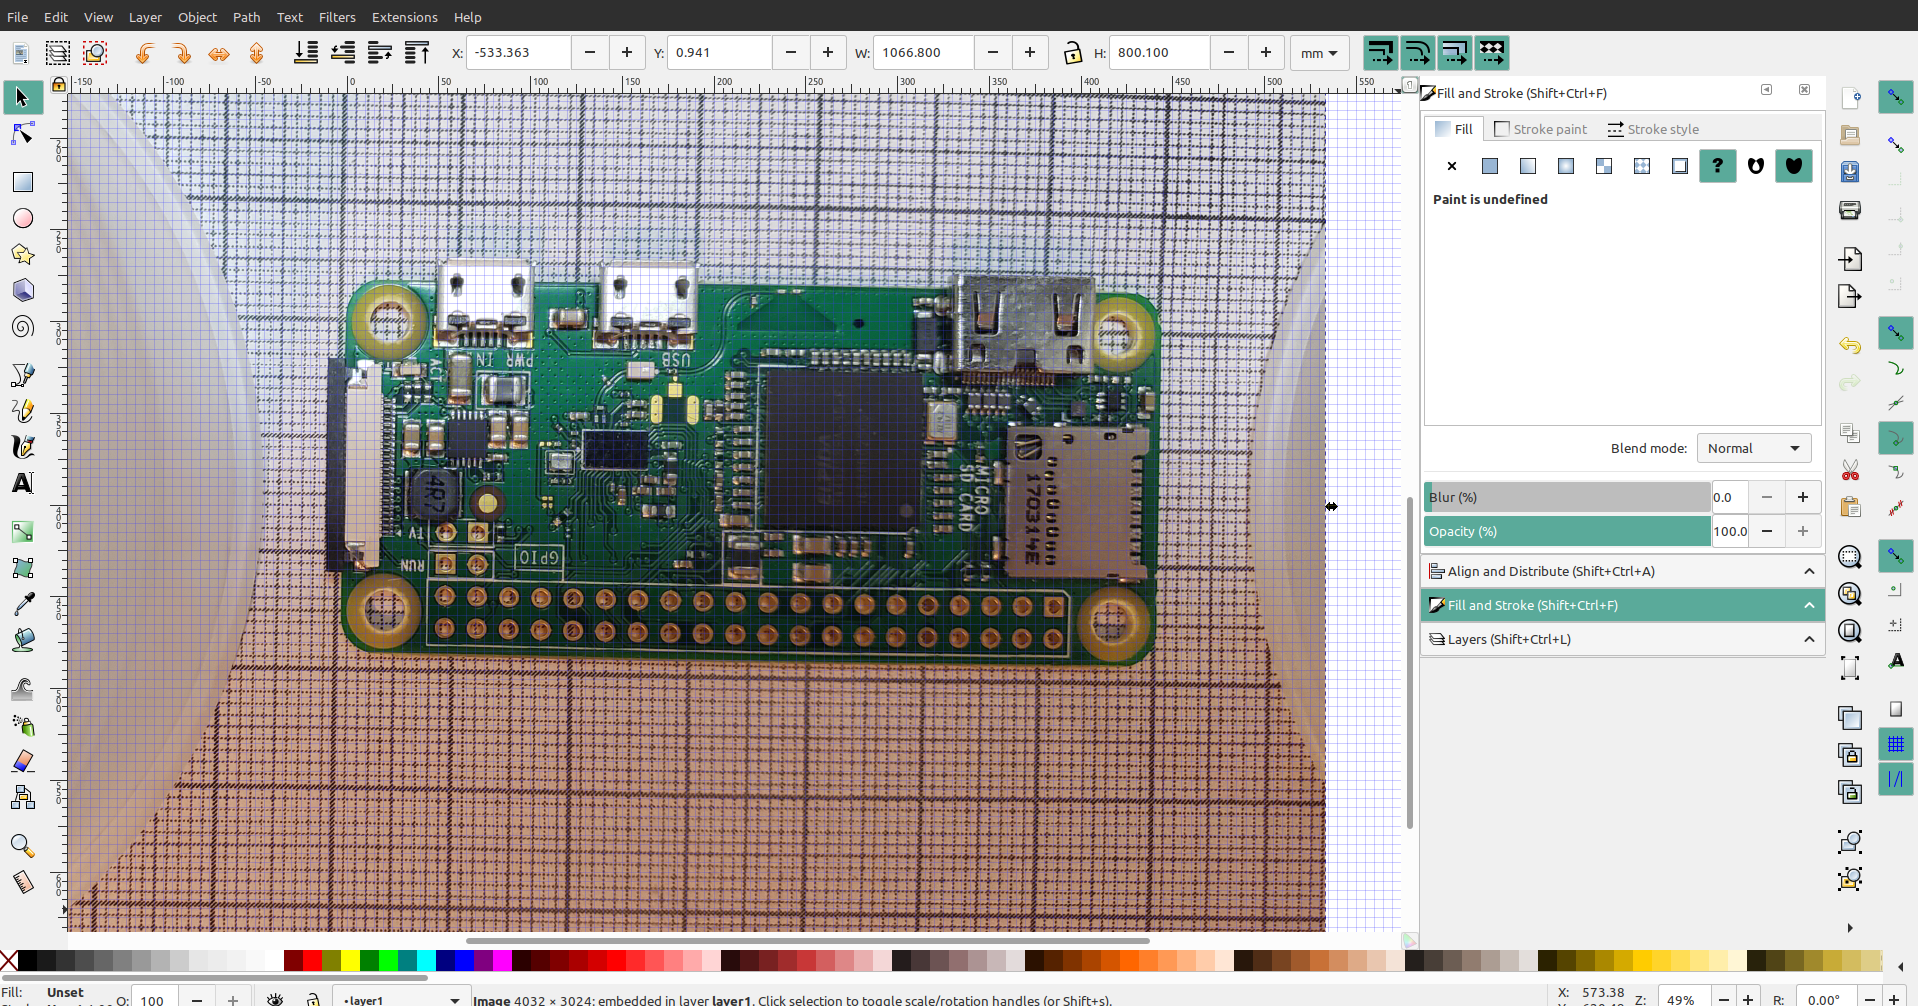Switch to the Stroke paint tab
The image size is (1918, 1006).
tap(1540, 129)
